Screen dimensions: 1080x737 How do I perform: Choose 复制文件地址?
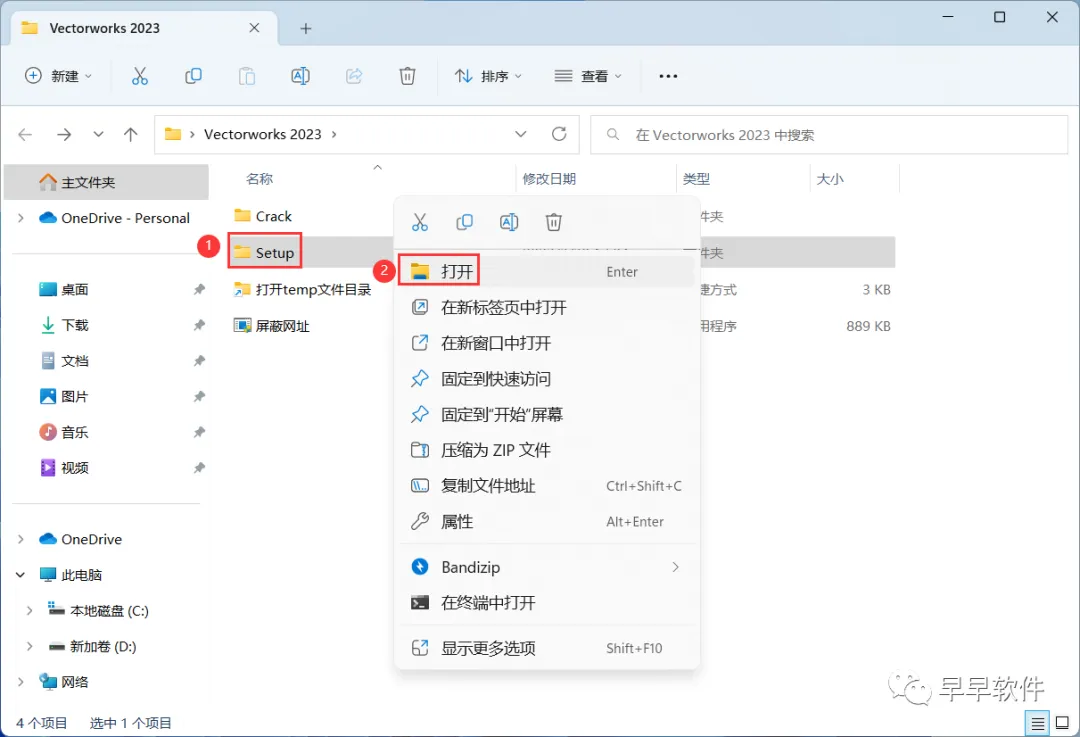[547, 486]
